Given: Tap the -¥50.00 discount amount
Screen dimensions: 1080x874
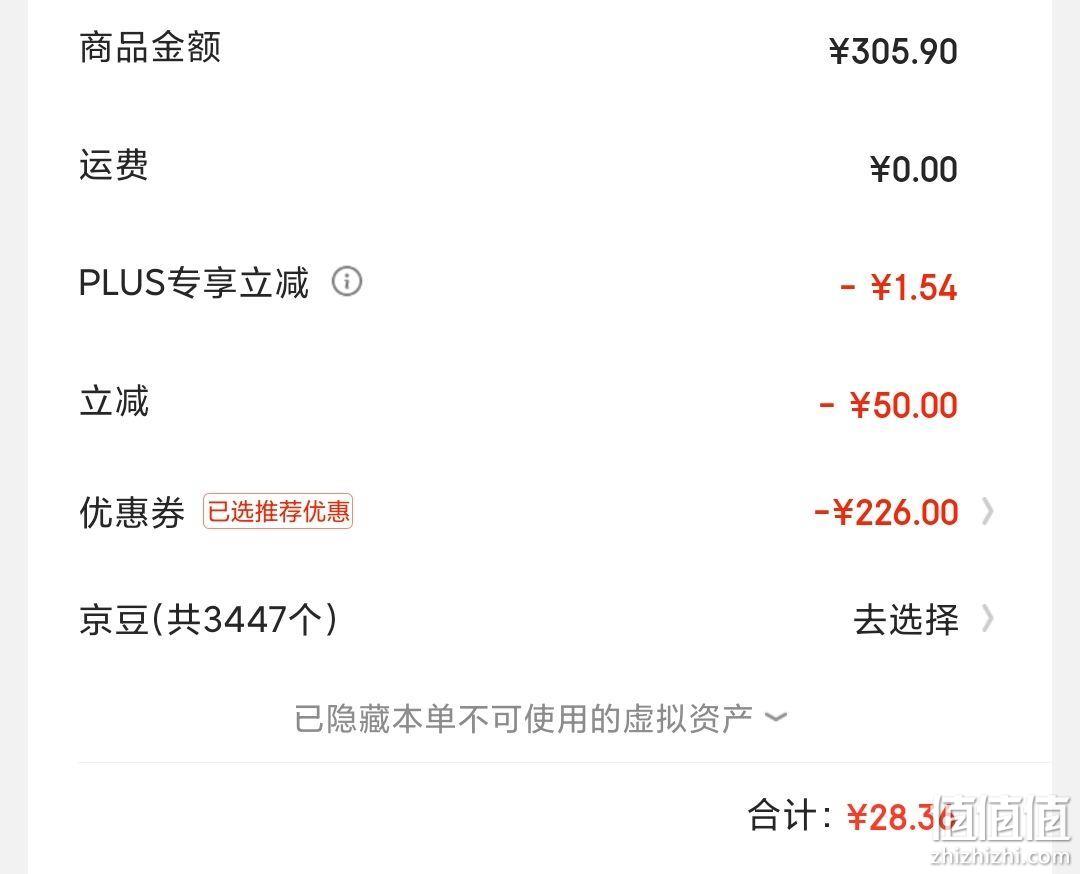Looking at the screenshot, I should pyautogui.click(x=889, y=405).
